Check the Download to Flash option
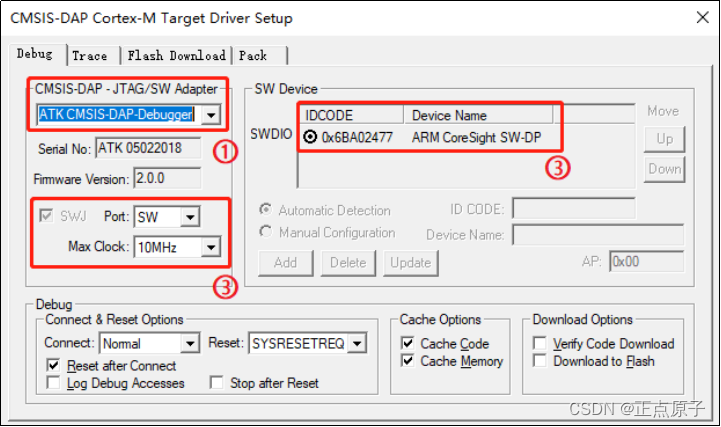 coord(540,361)
